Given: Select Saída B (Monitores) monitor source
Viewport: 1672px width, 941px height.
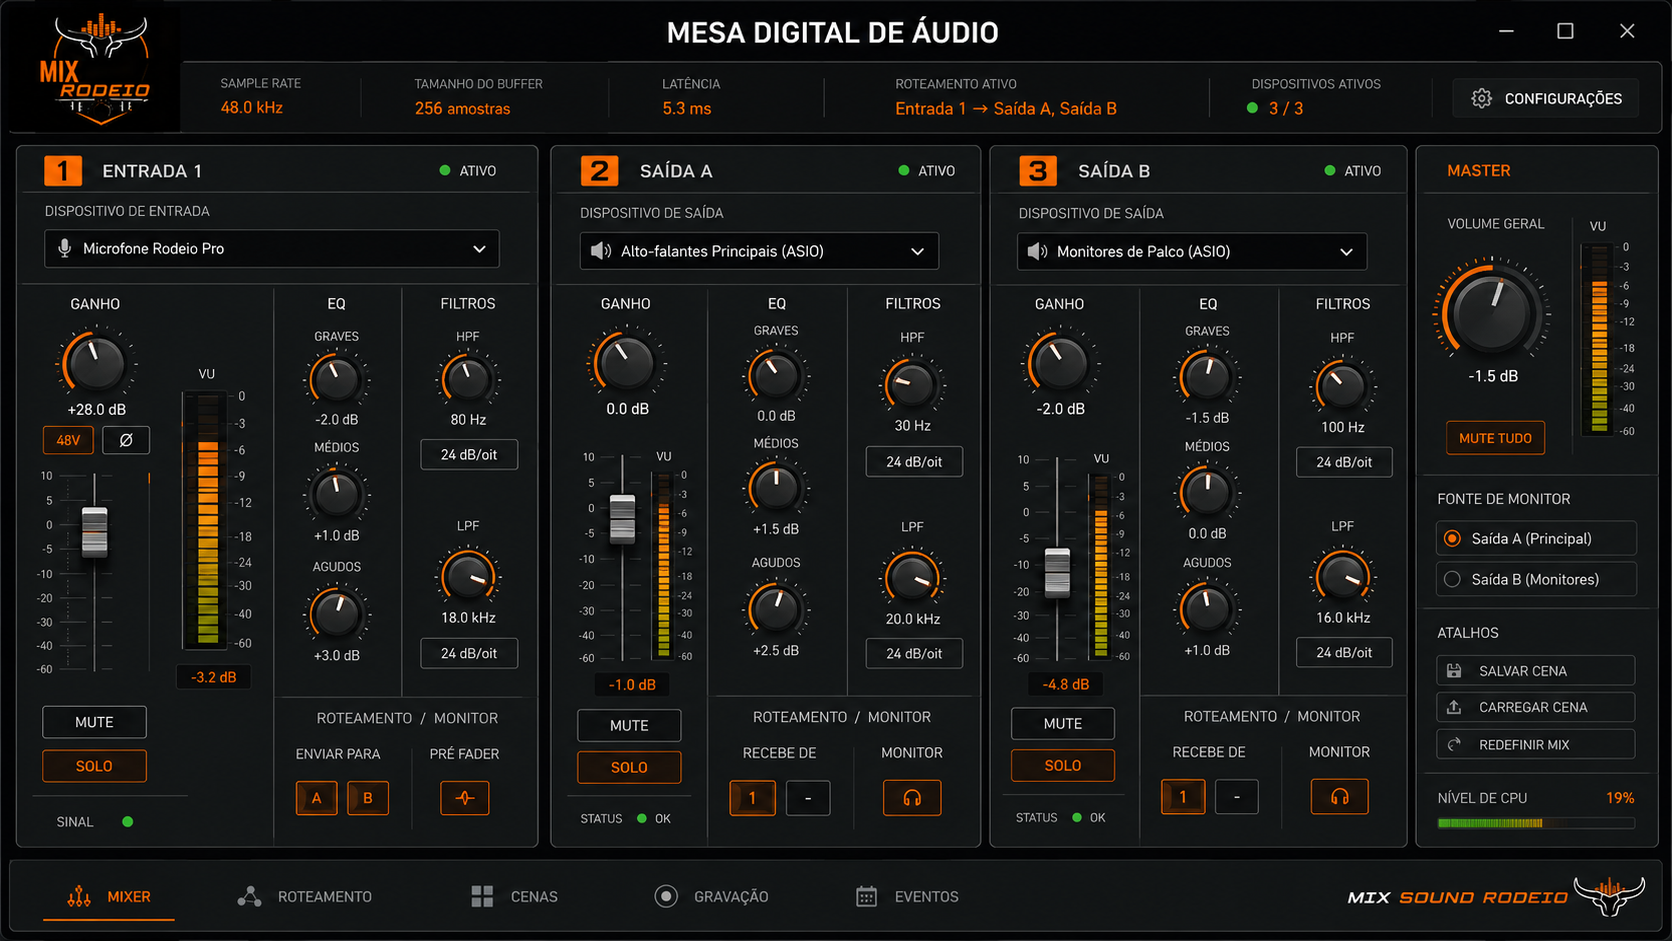Looking at the screenshot, I should [x=1536, y=579].
